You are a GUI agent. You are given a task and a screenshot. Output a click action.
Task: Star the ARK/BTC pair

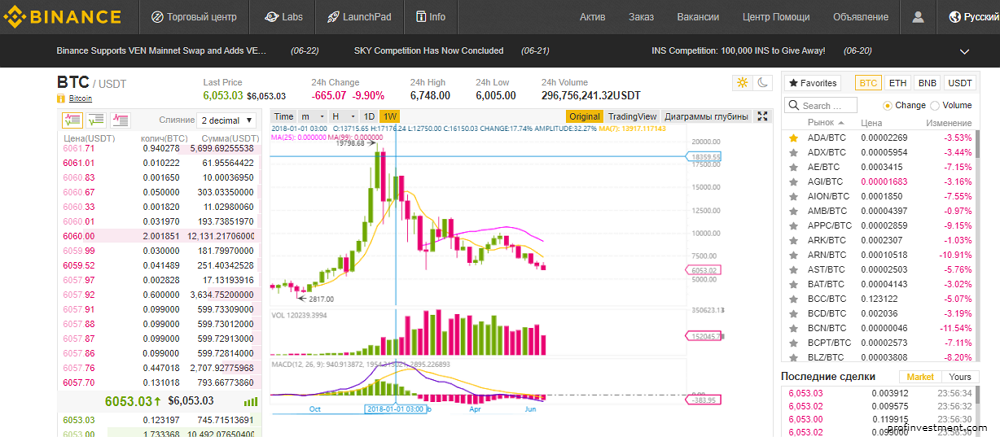[x=793, y=240]
